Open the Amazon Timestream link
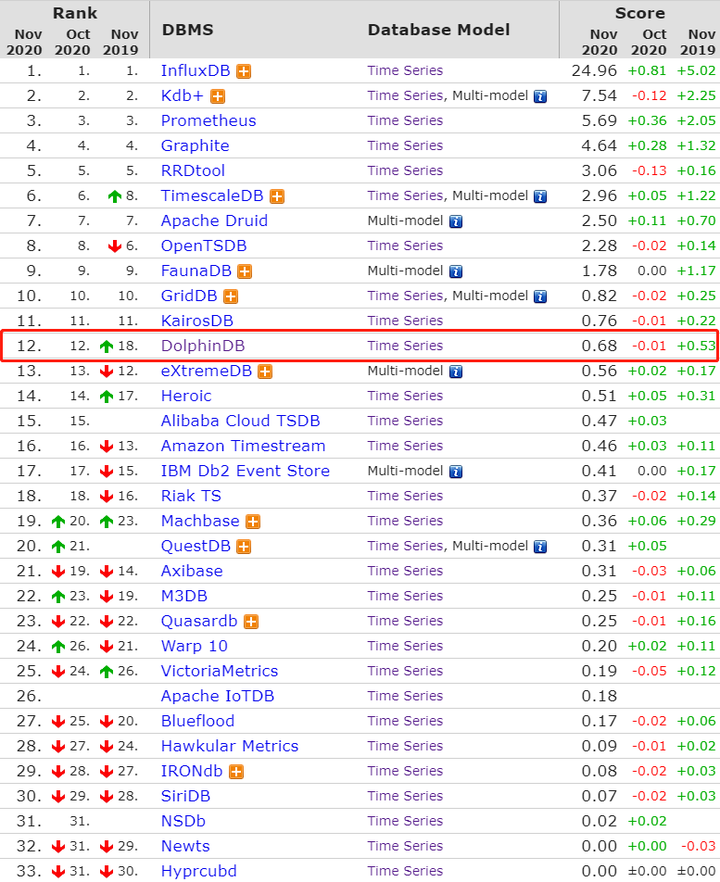Viewport: 720px width, 882px height. click(x=243, y=446)
